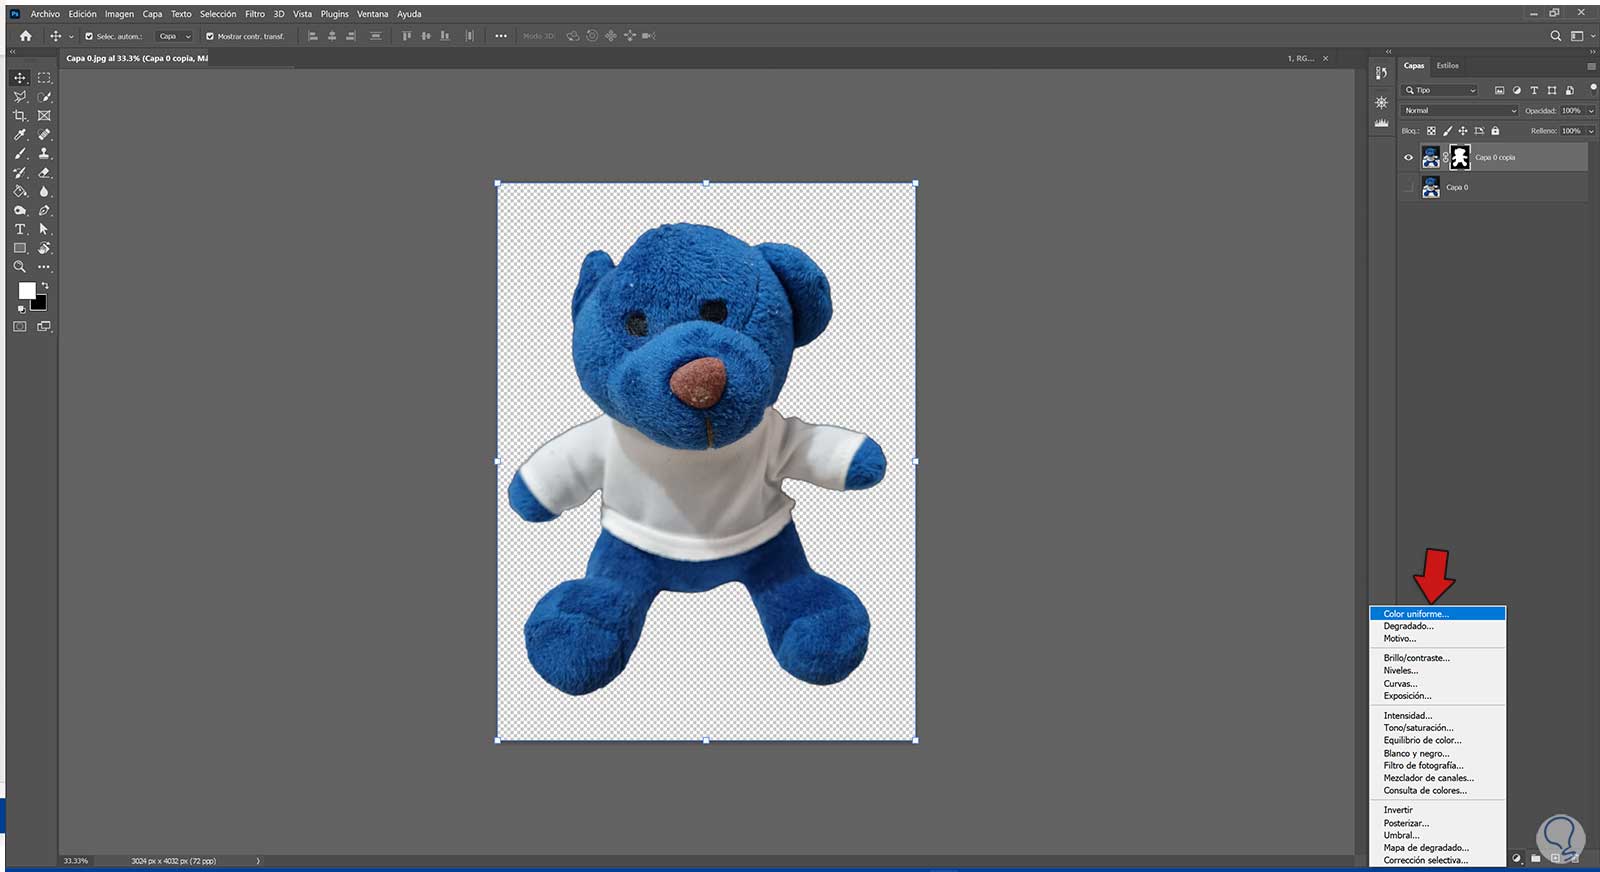Select the Eyedropper tool
Screen dimensions: 1600x872
(x=19, y=135)
